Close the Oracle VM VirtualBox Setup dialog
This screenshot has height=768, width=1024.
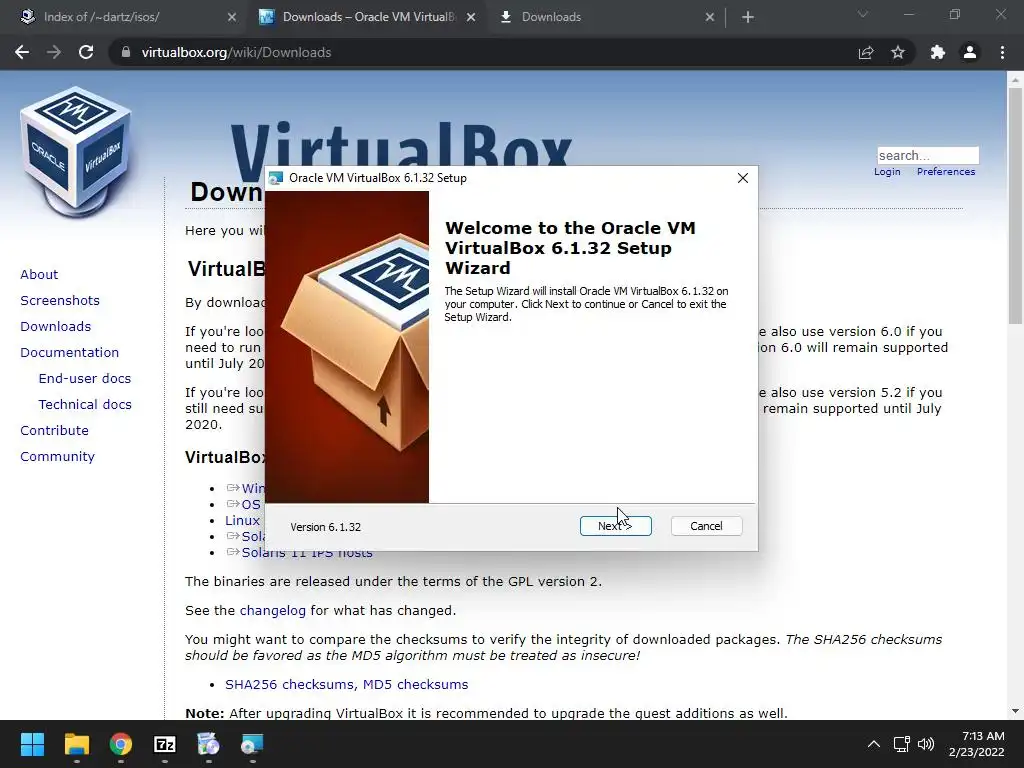click(x=743, y=178)
